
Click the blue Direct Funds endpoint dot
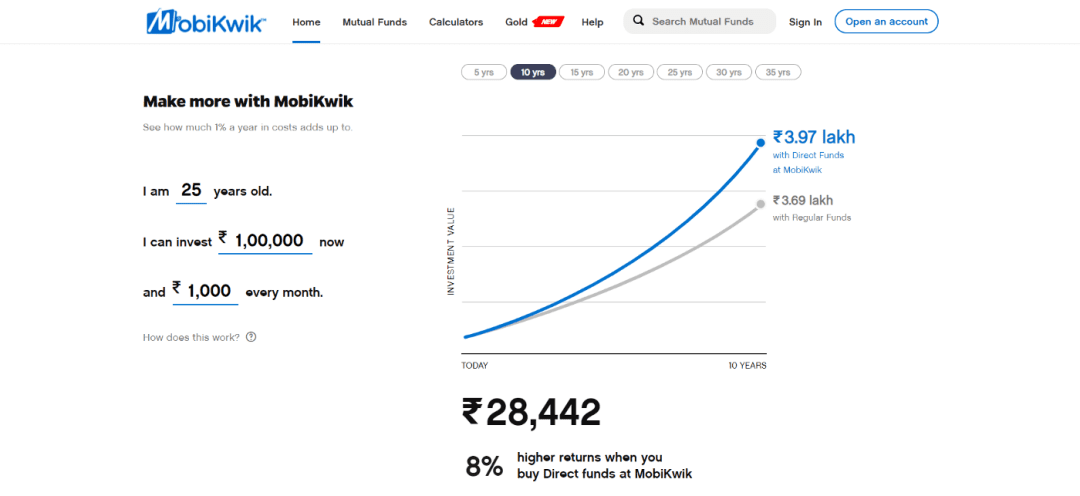pos(760,143)
